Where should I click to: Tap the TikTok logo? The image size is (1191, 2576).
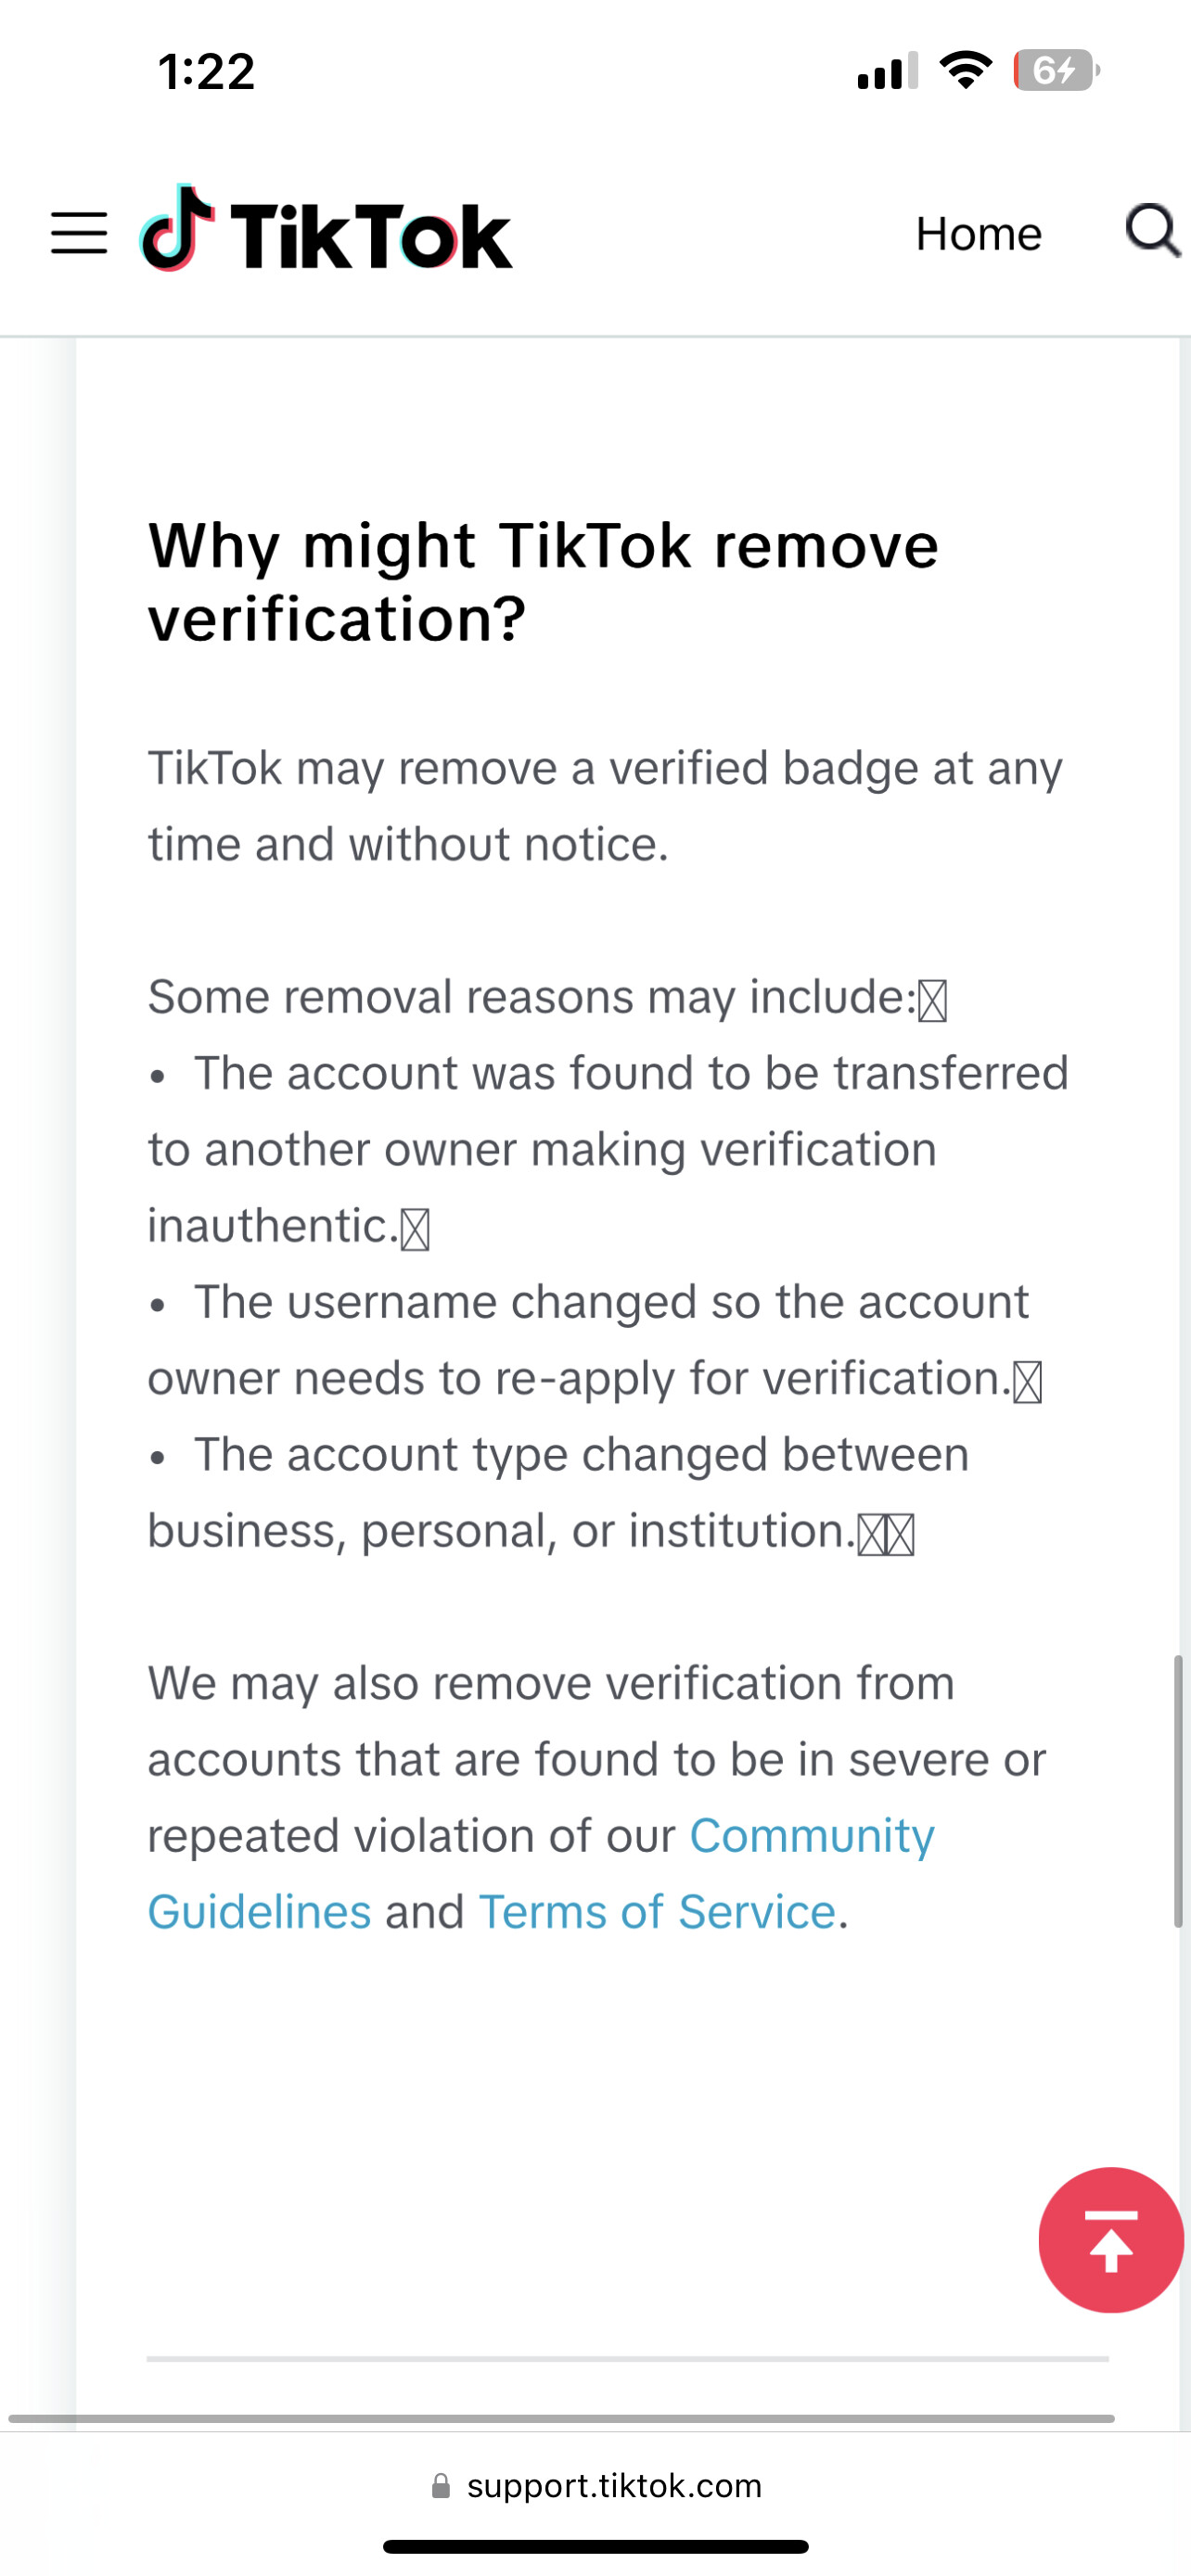coord(326,229)
